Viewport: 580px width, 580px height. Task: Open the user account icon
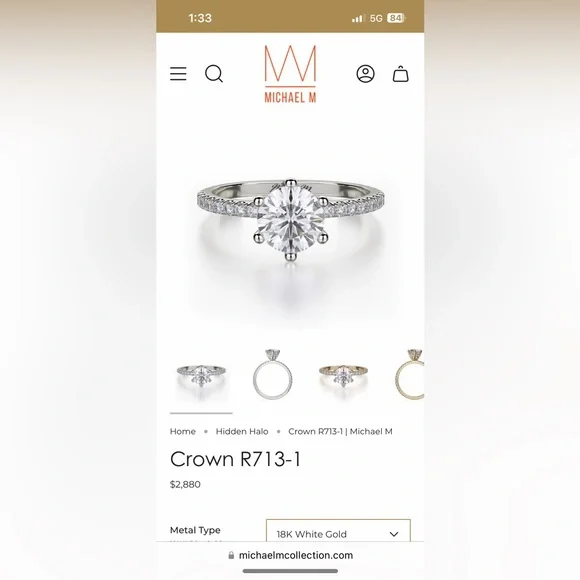[365, 74]
